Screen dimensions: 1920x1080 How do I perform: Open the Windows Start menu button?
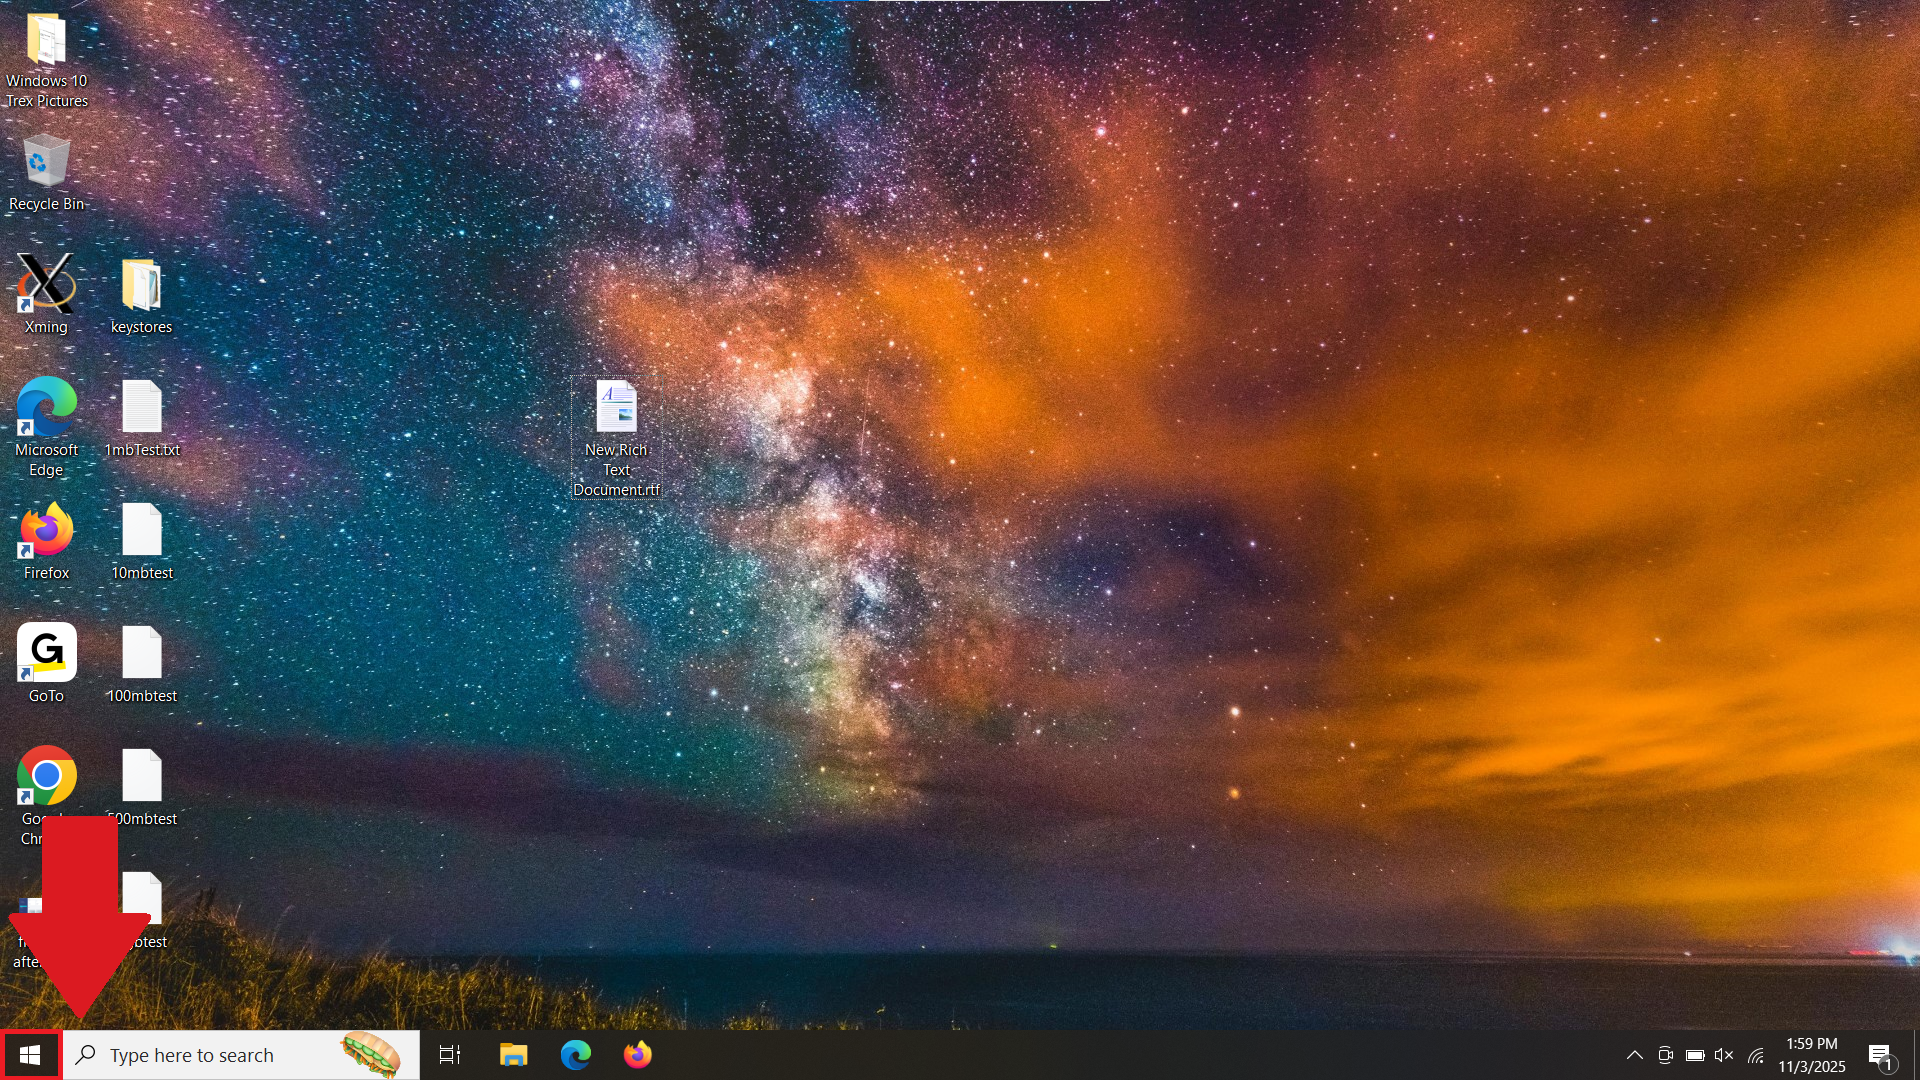click(x=30, y=1055)
